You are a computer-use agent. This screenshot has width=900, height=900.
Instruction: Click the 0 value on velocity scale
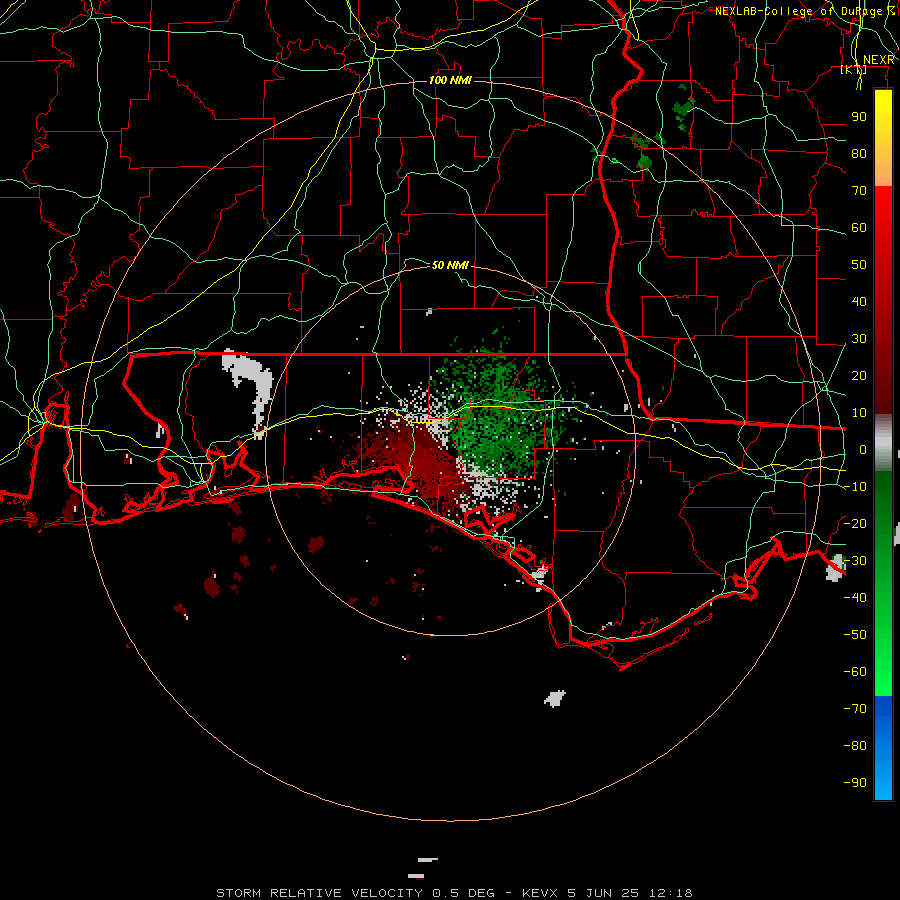(863, 449)
